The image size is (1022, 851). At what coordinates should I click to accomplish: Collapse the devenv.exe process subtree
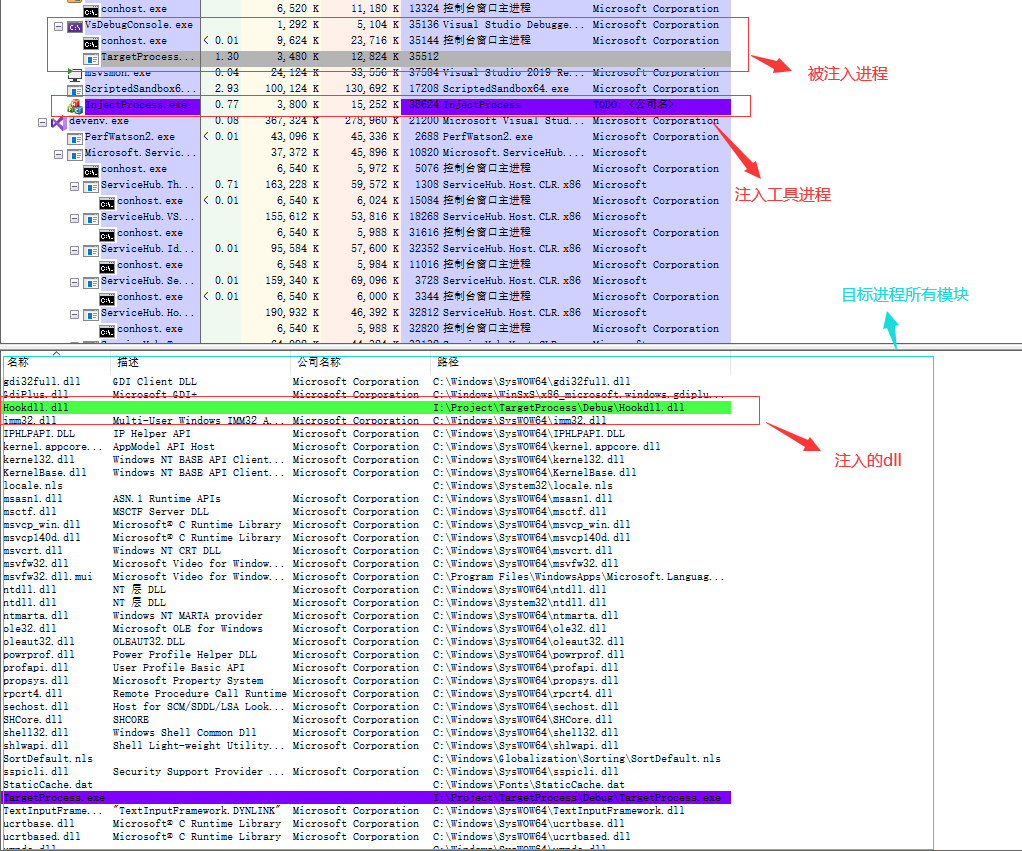(x=42, y=120)
